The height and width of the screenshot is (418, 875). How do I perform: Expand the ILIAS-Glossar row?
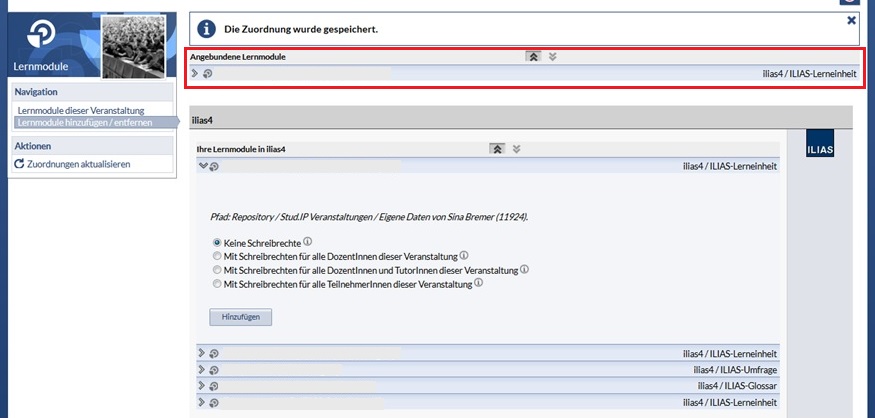[x=202, y=385]
